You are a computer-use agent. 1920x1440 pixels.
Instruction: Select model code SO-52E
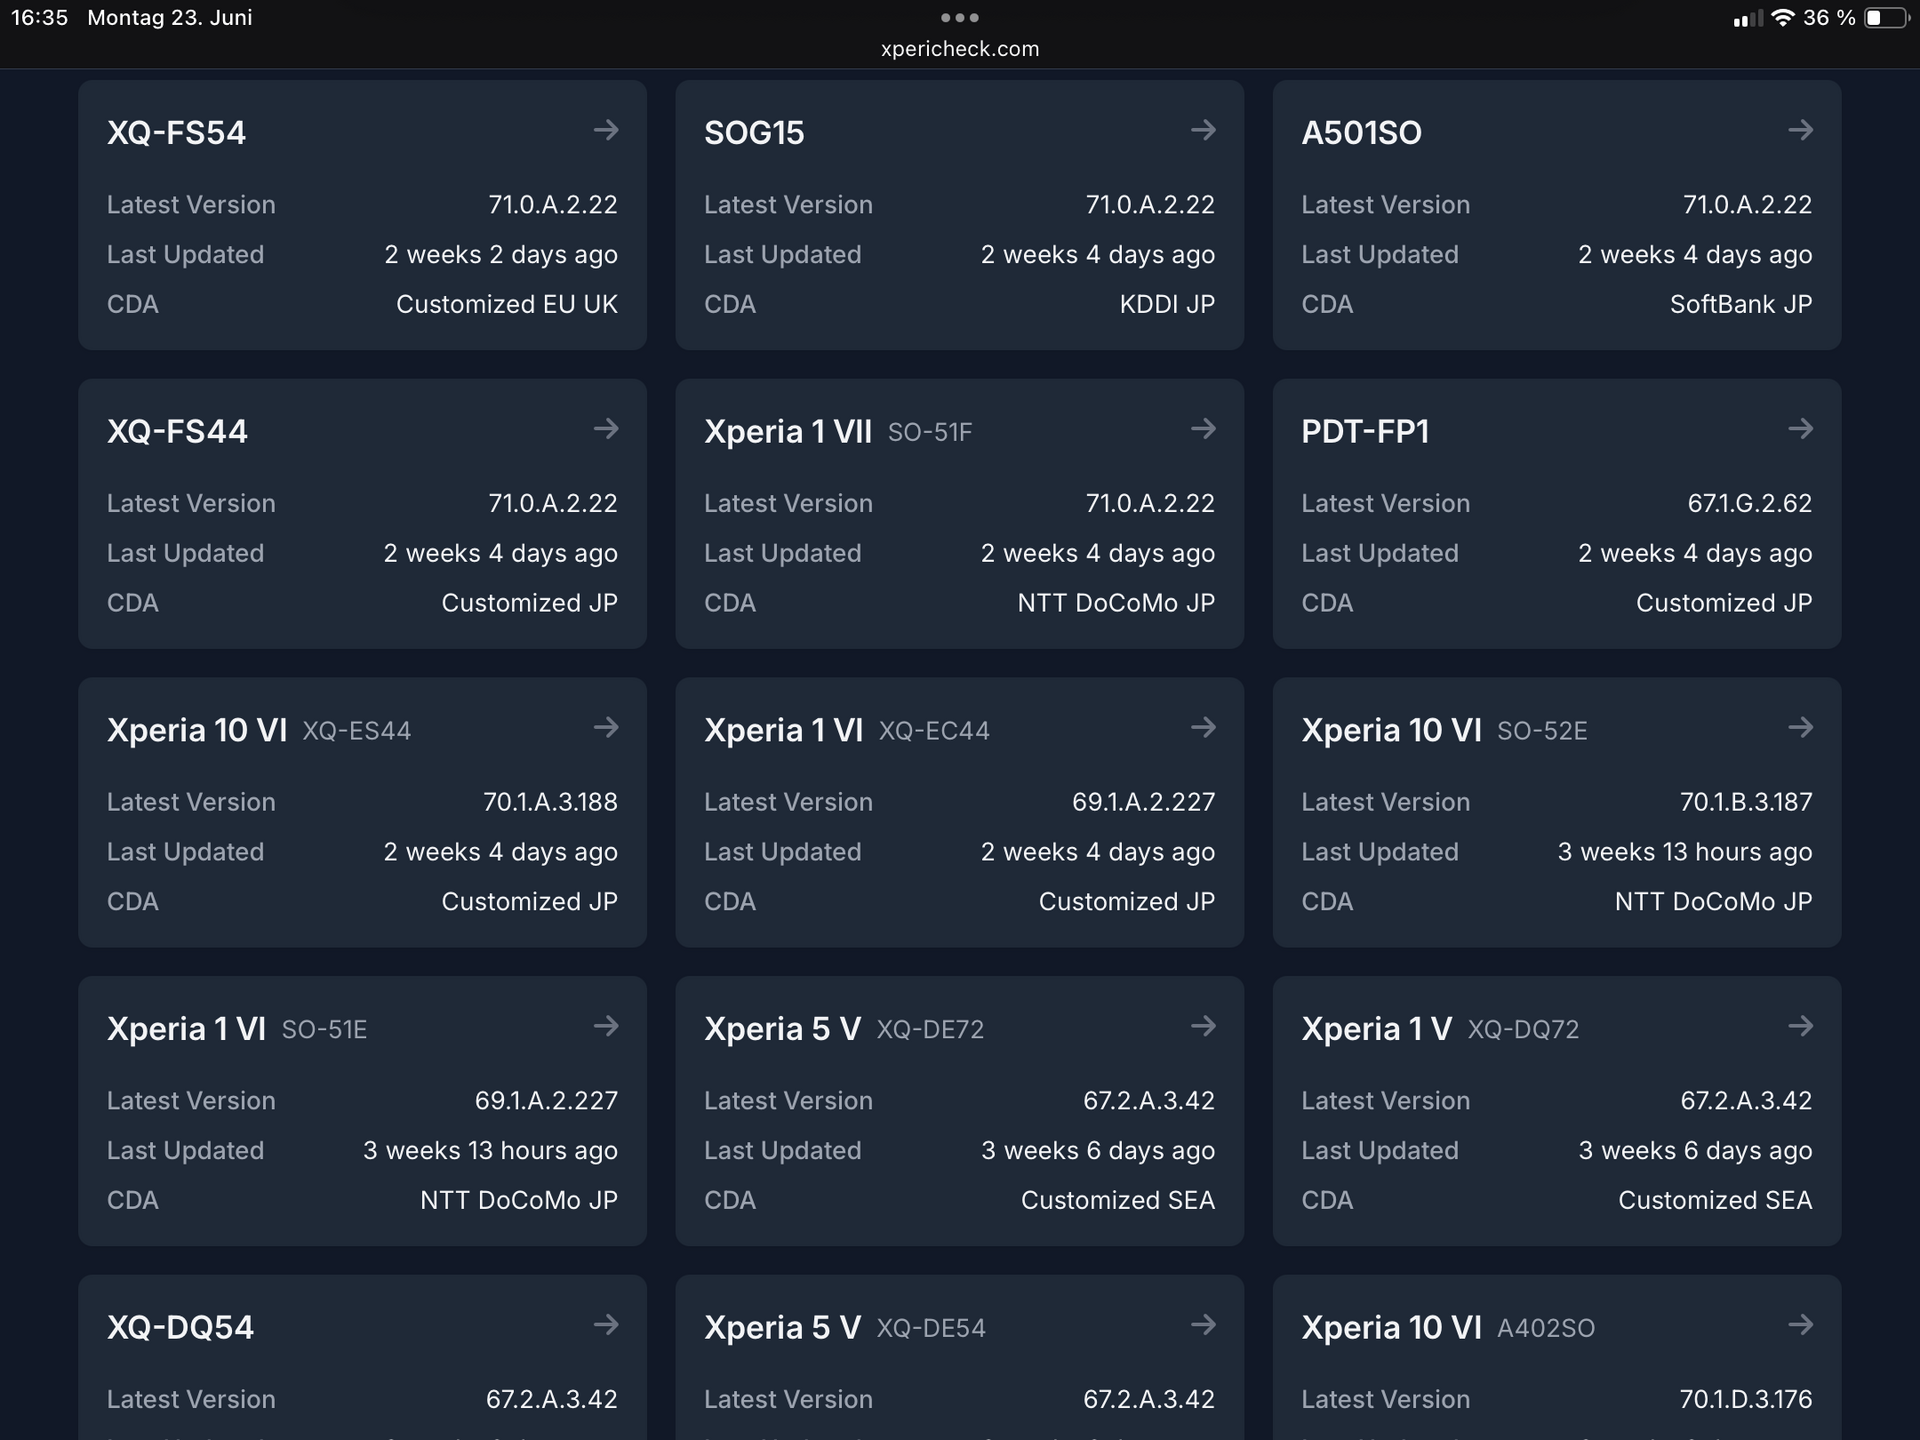pos(1542,732)
